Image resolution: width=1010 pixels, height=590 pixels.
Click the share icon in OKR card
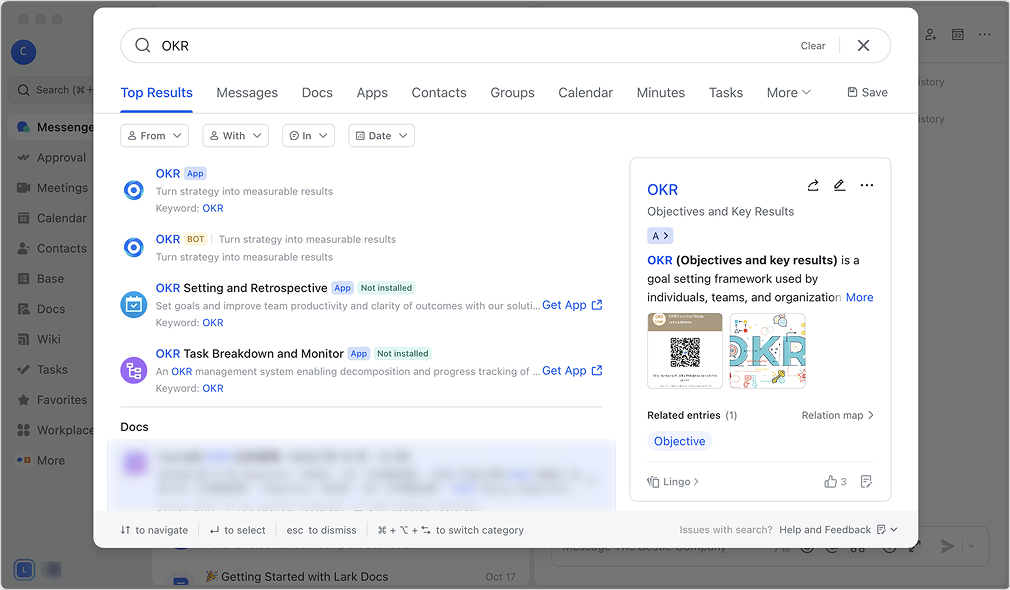813,186
